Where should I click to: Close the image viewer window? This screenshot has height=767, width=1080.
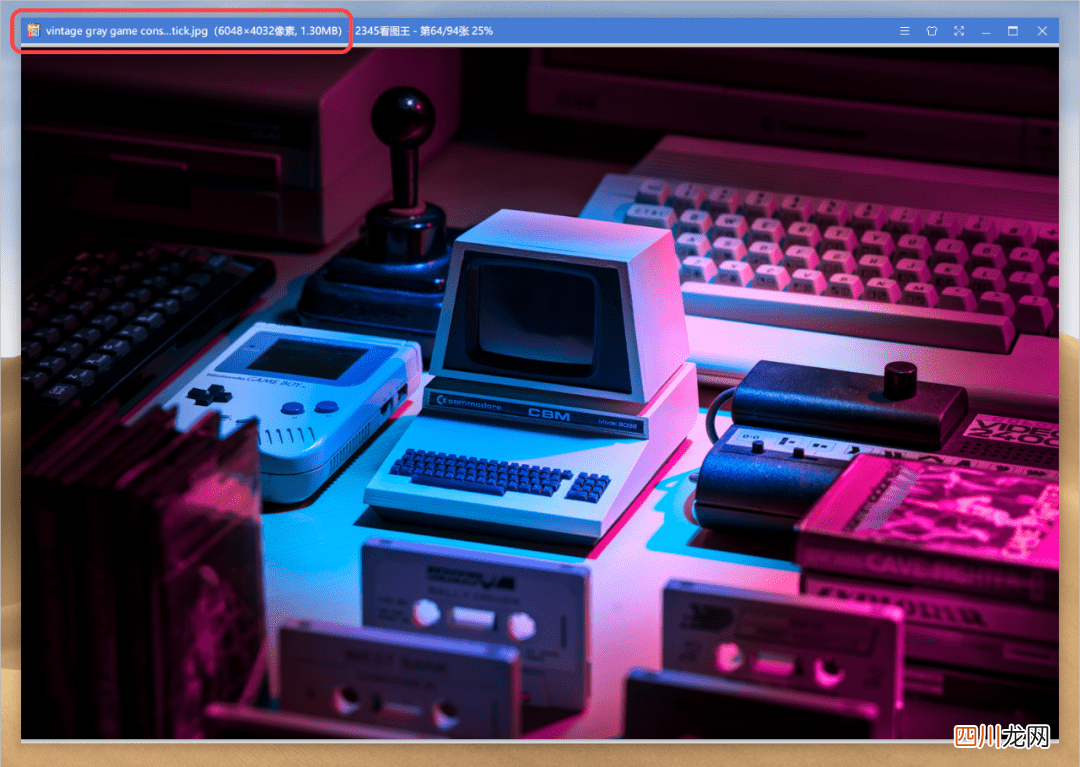point(1042,31)
